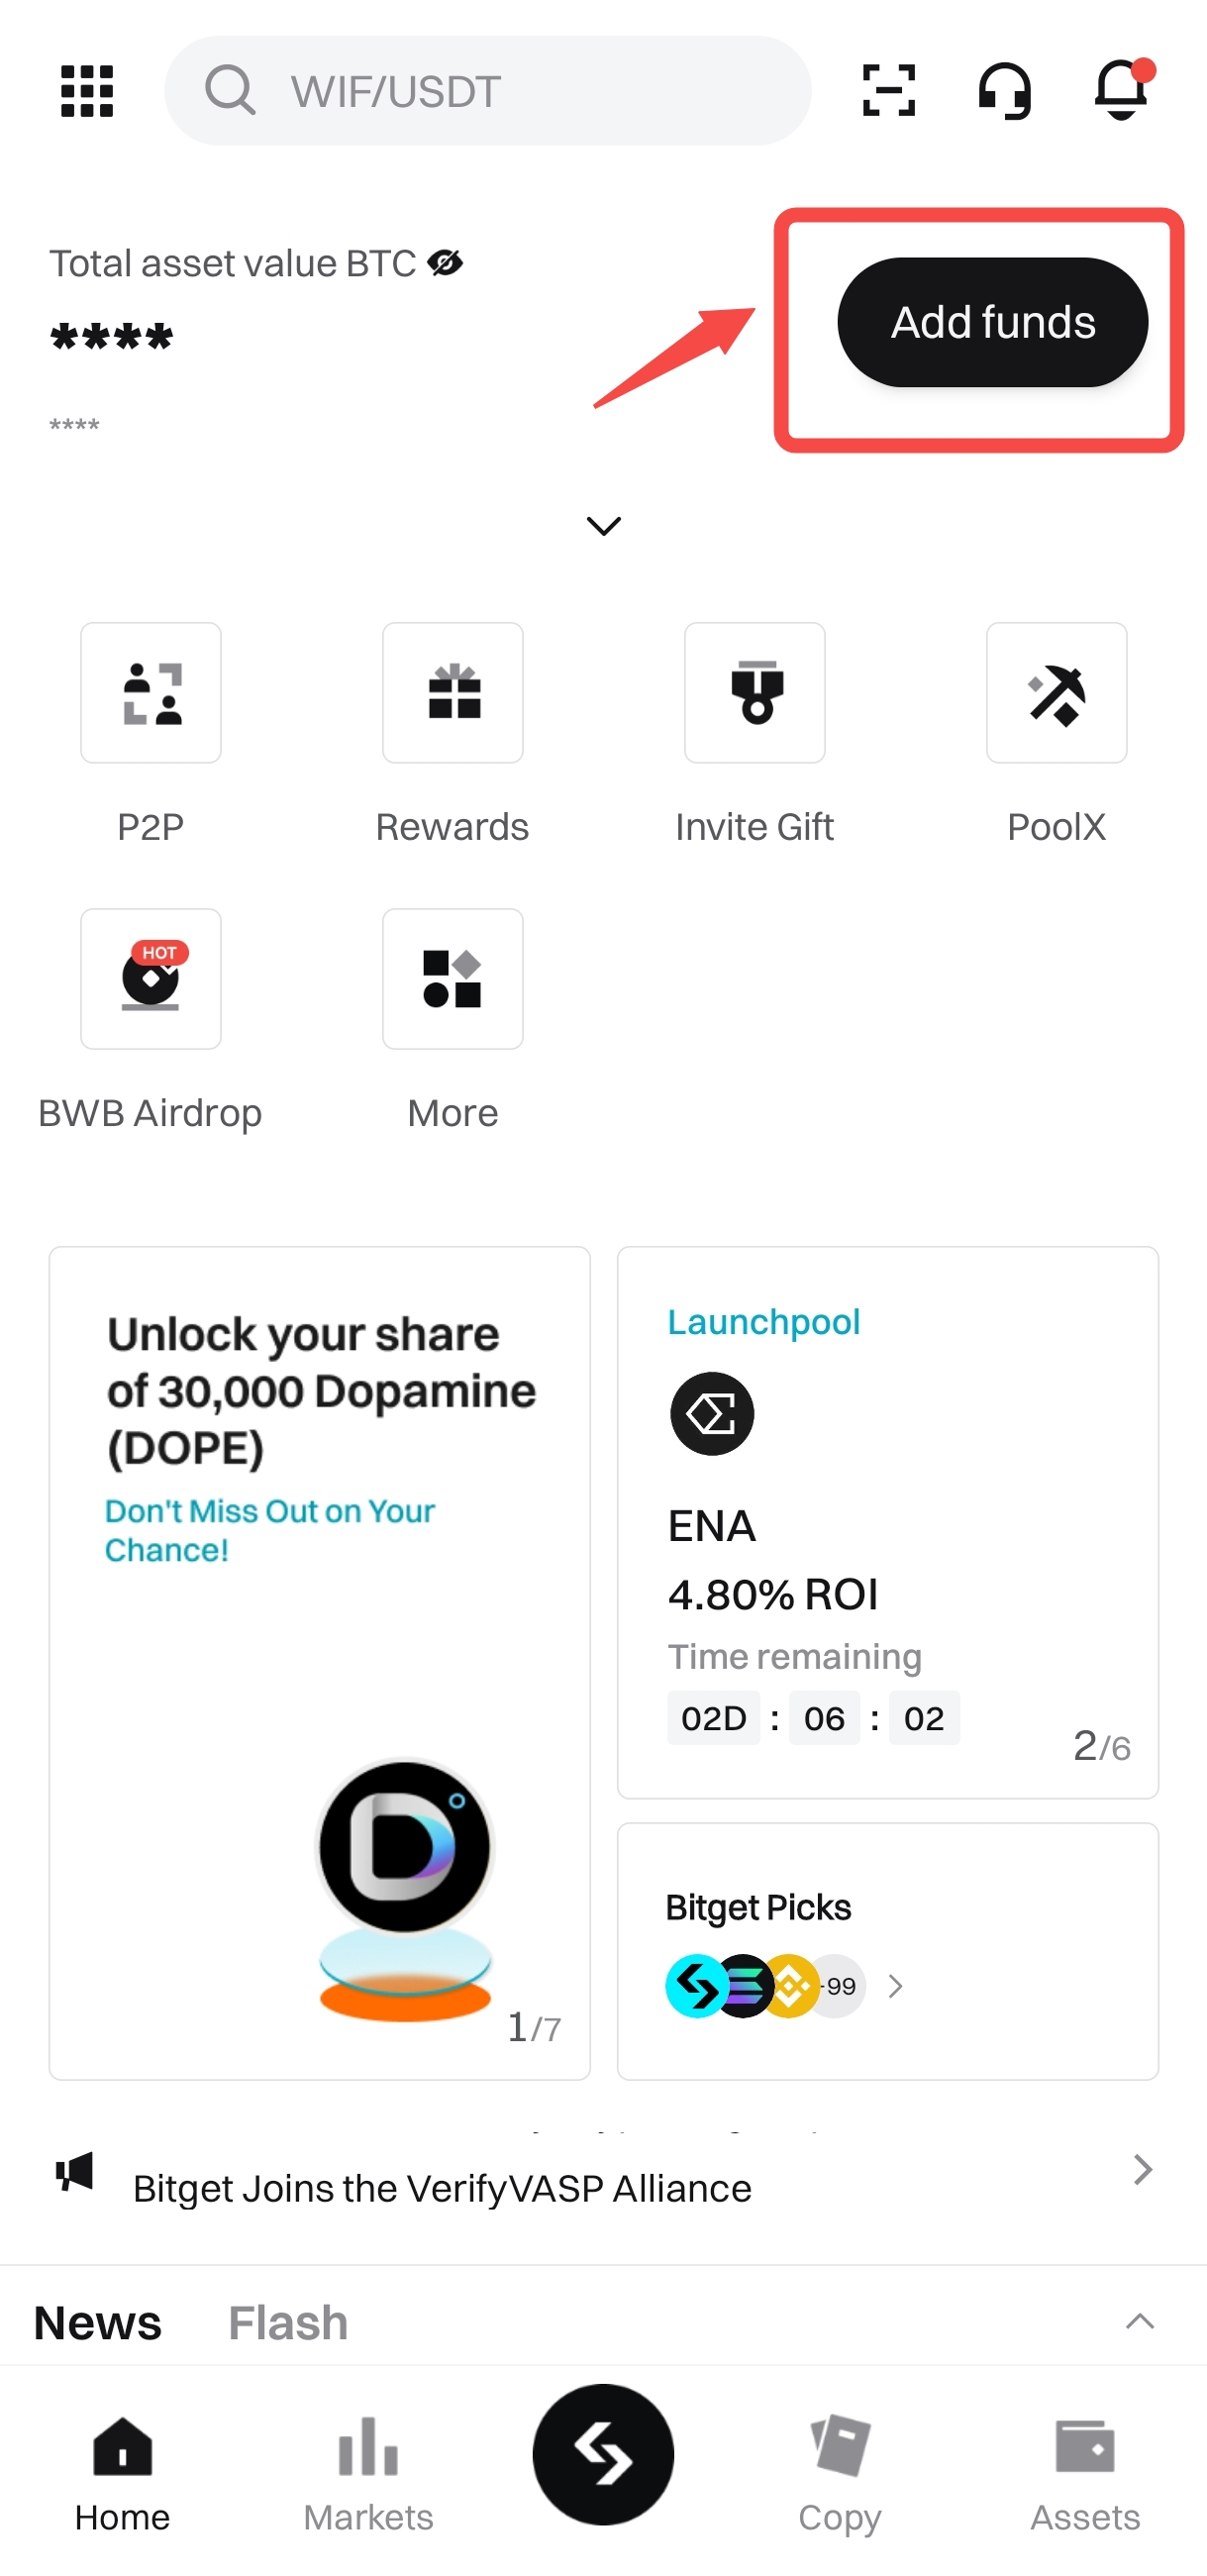Go to the Markets tab

point(368,2472)
